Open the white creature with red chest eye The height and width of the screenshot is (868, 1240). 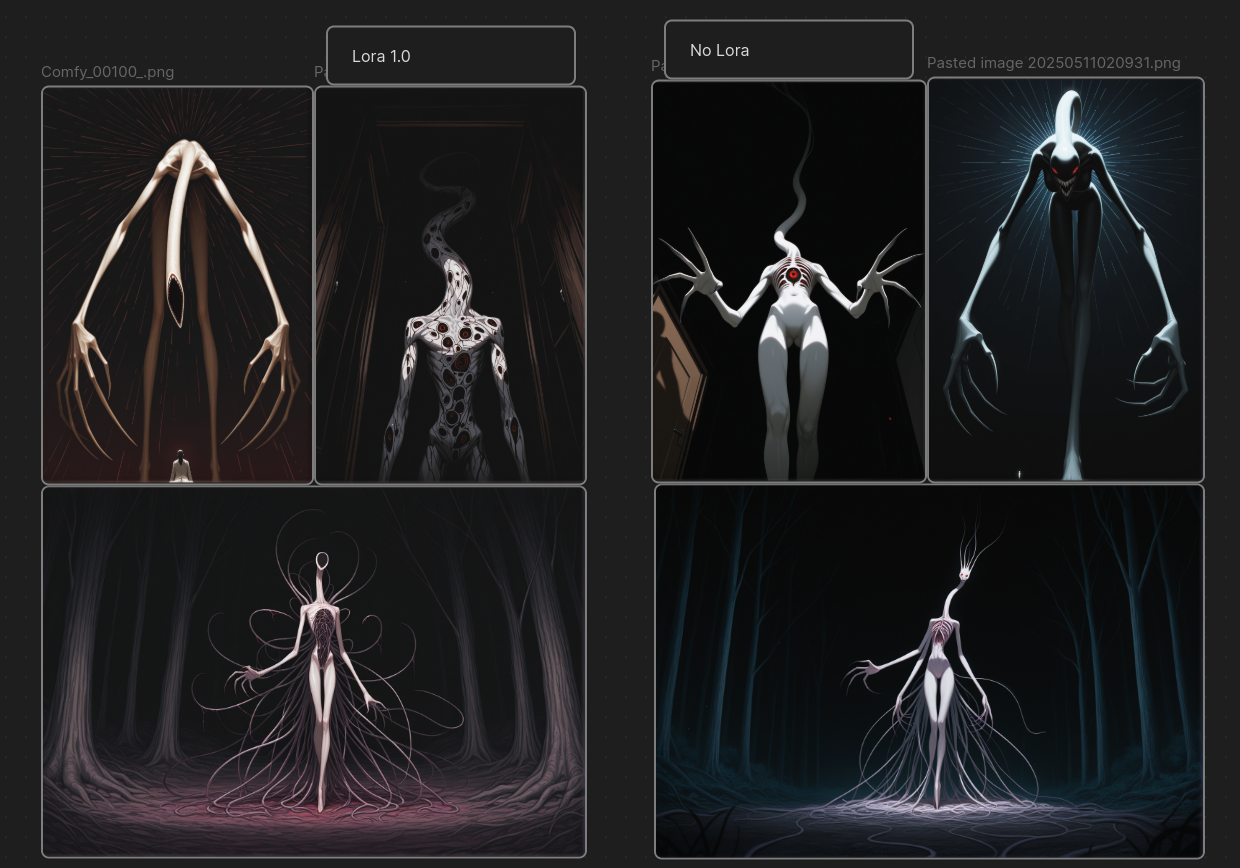pos(789,281)
